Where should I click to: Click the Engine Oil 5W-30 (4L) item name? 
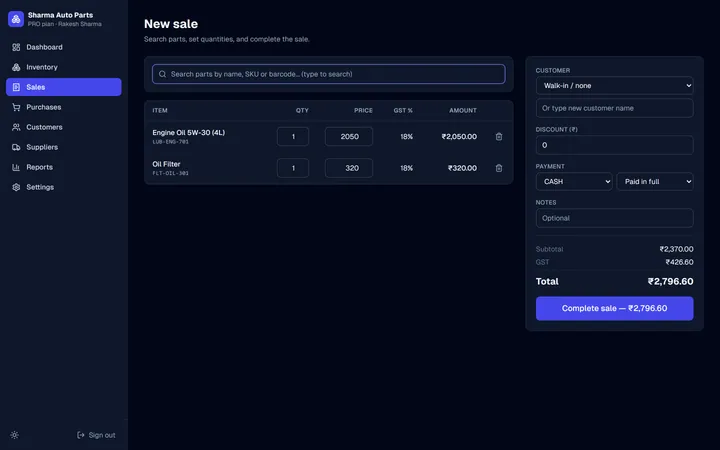[189, 132]
